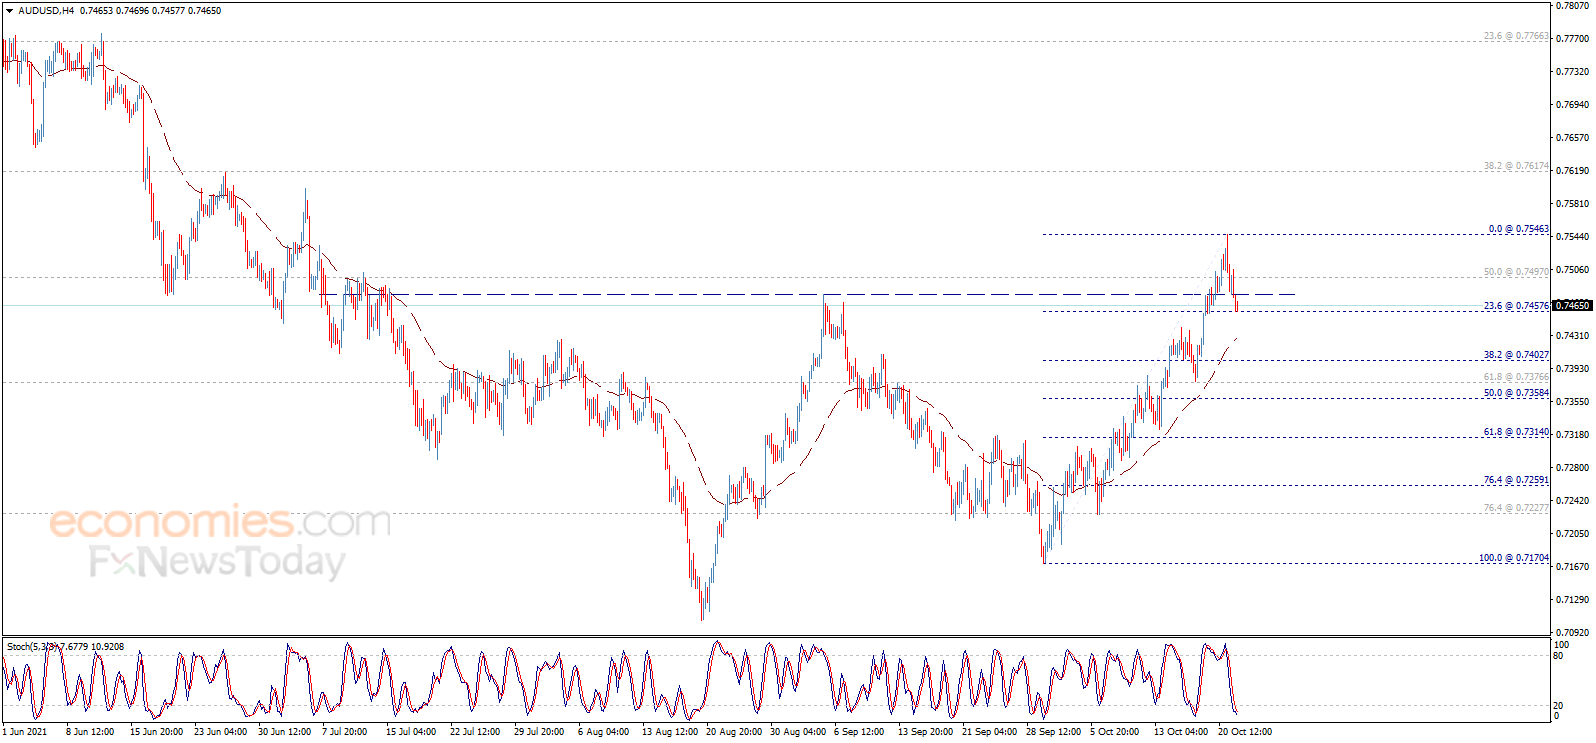Viewport: 1596px width, 743px height.
Task: Click the small triangle beside AUDUSD,H4
Action: pyautogui.click(x=9, y=11)
